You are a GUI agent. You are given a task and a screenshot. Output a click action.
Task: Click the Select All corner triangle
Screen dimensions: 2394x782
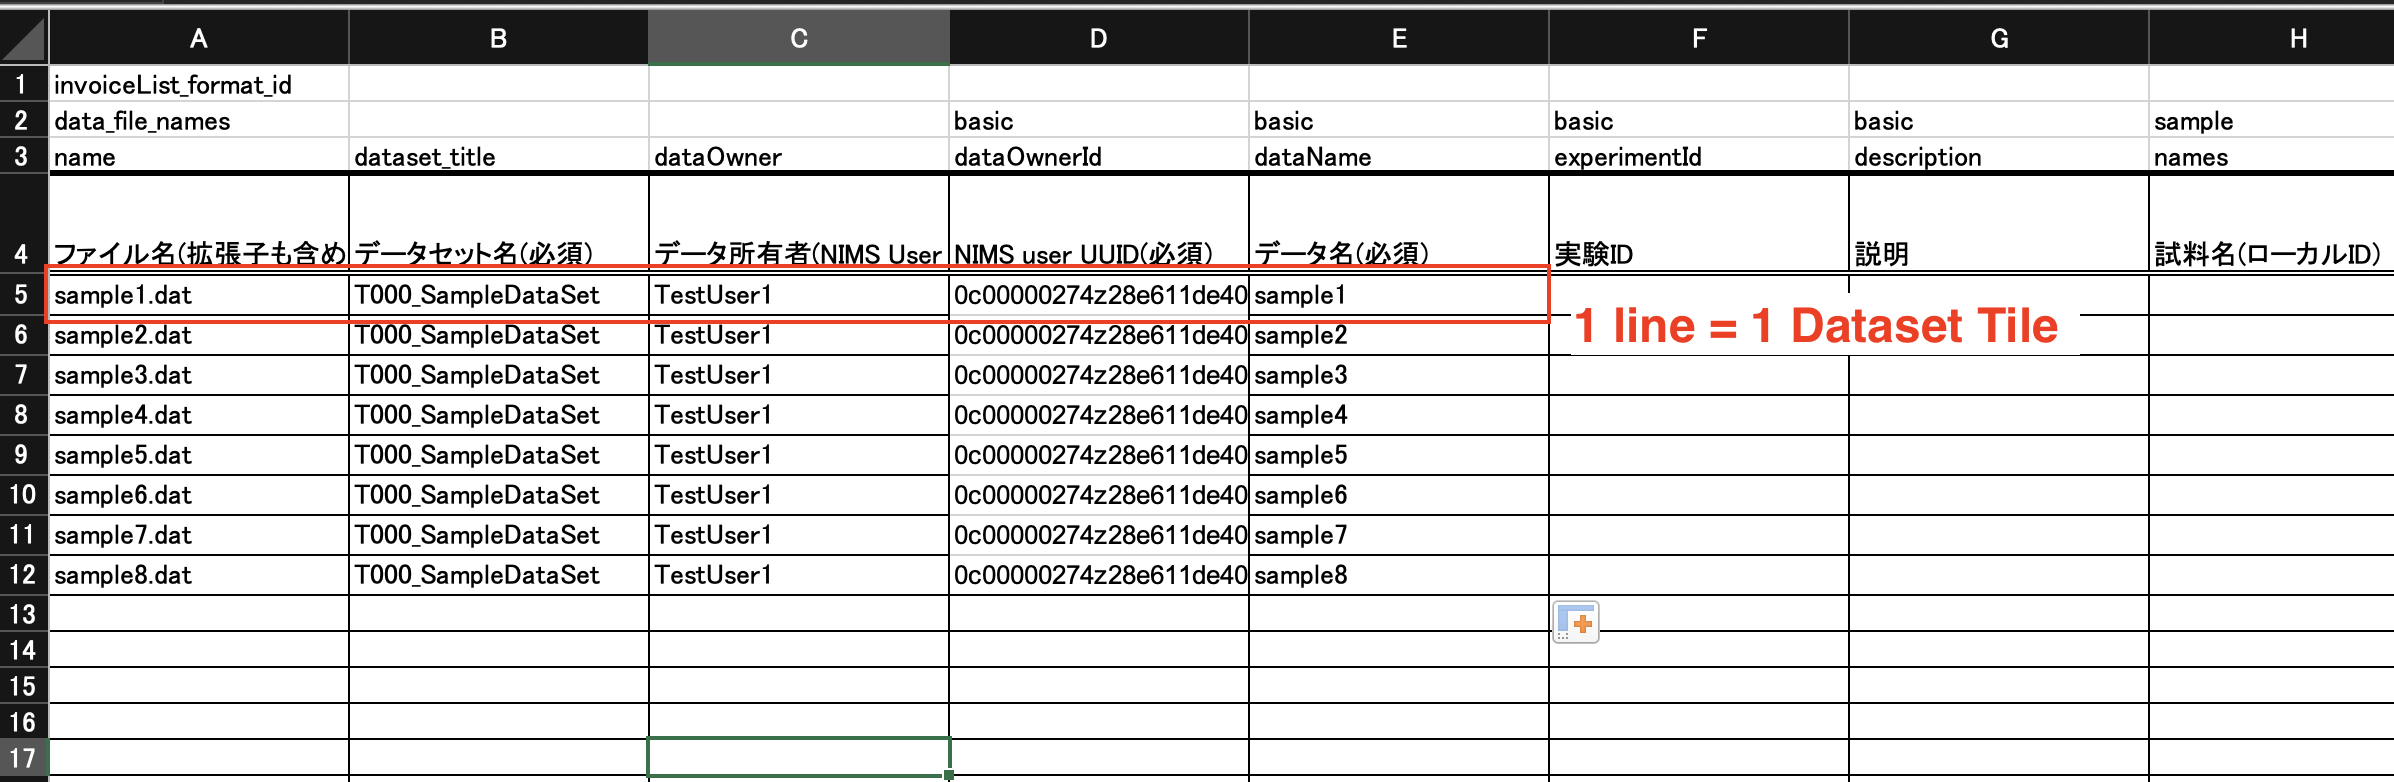tap(24, 39)
